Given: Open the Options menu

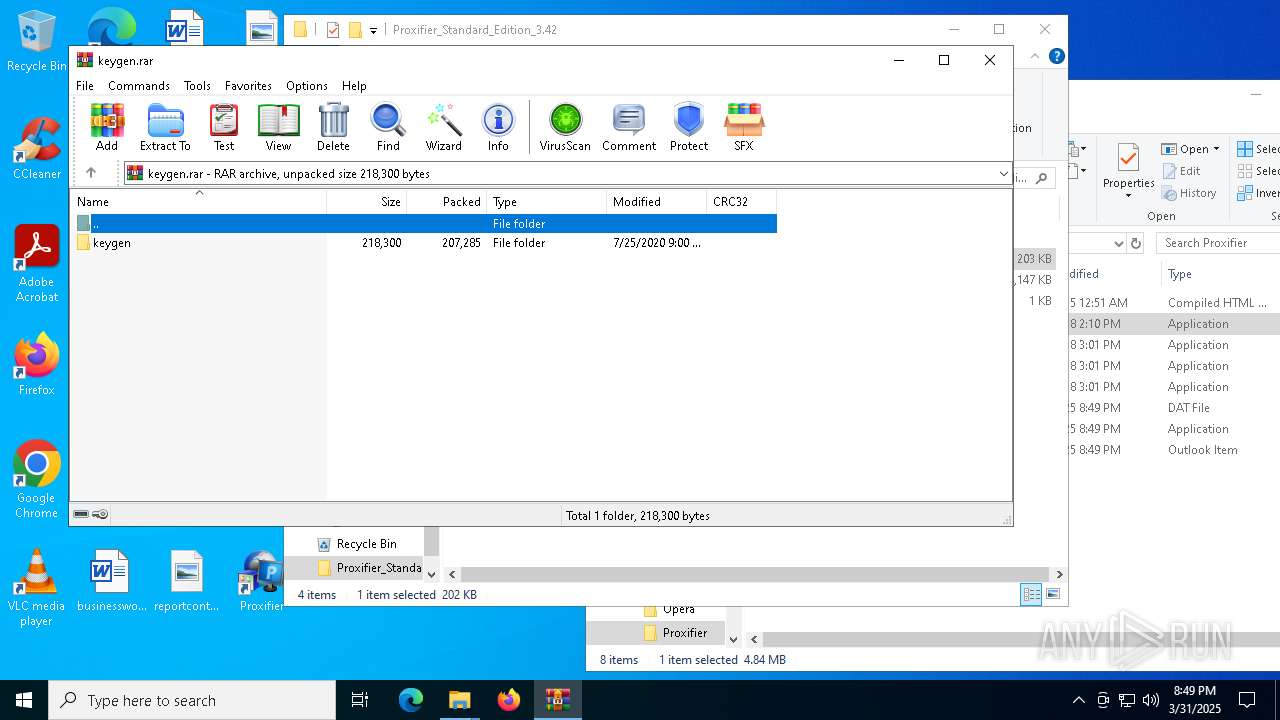Looking at the screenshot, I should [x=307, y=86].
